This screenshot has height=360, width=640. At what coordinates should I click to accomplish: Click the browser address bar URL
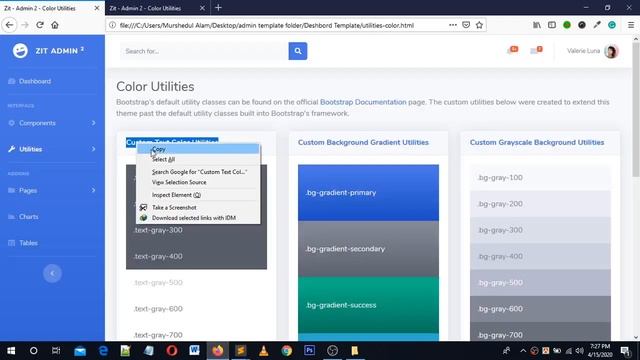[x=267, y=25]
